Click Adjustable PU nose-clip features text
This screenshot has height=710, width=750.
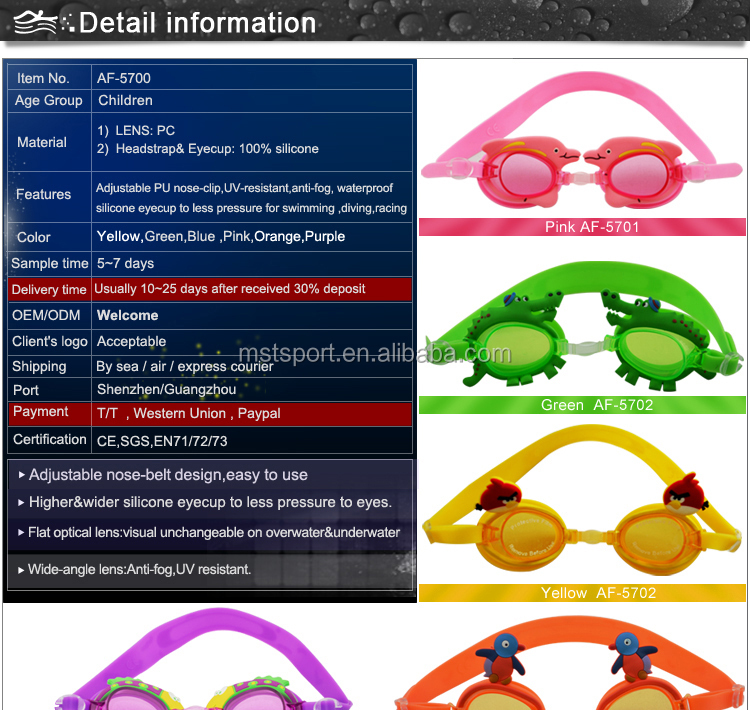[x=244, y=188]
